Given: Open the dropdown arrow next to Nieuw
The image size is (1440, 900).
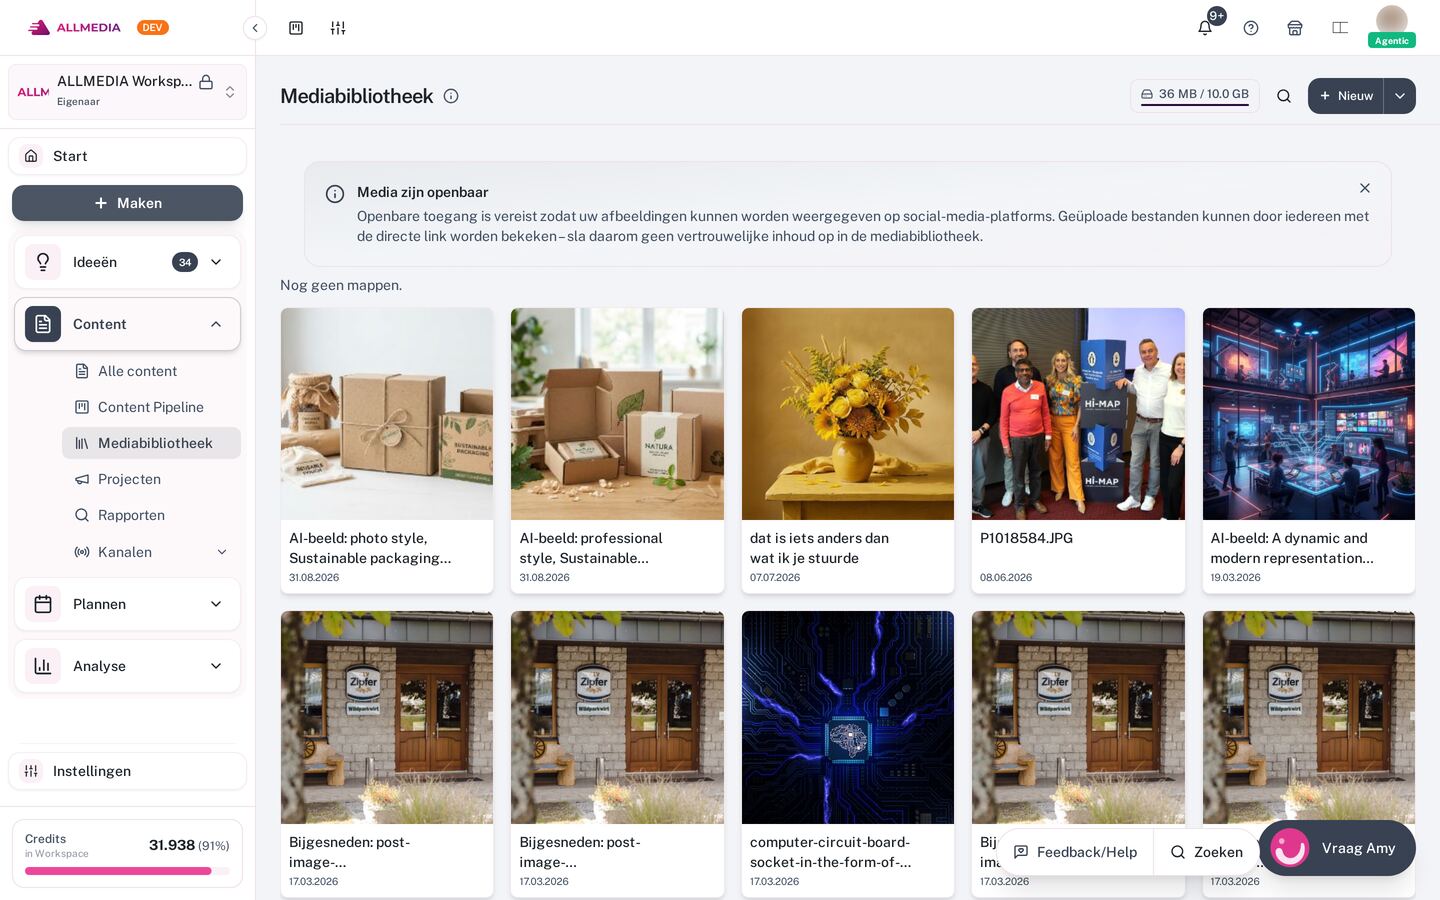Looking at the screenshot, I should (x=1400, y=96).
